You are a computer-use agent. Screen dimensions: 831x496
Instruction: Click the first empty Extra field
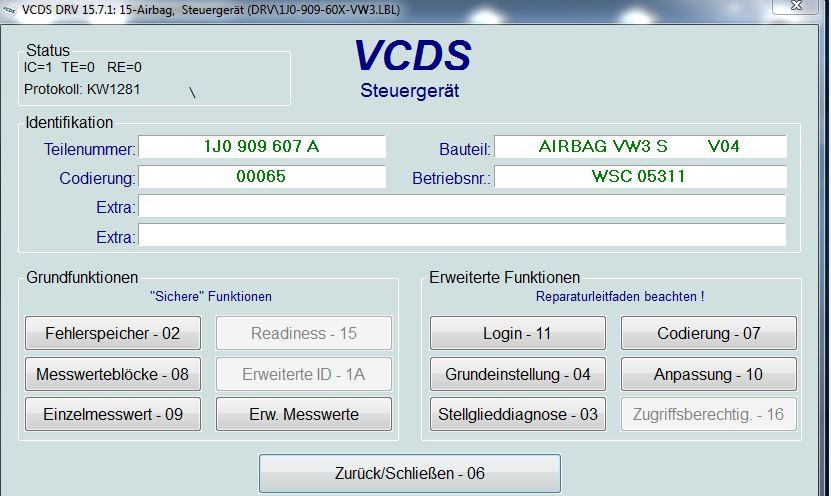pos(462,206)
